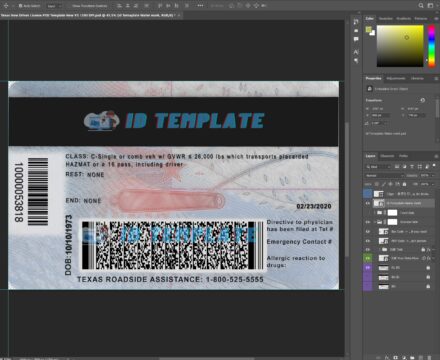Open the Comments speech-bubble panel icon
Image resolution: width=440 pixels, height=360 pixels.
point(356,39)
